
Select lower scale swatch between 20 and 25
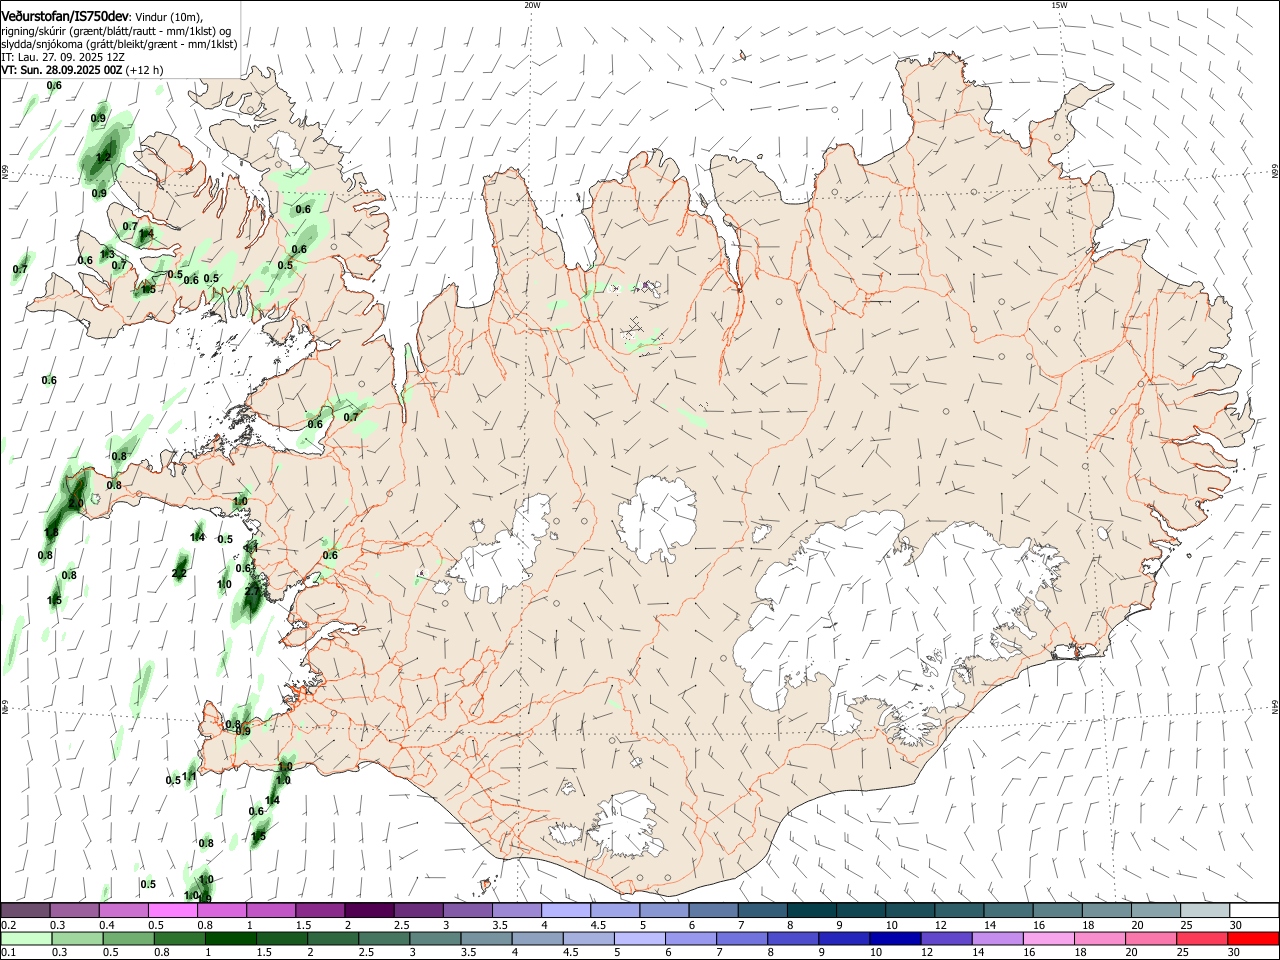click(x=1152, y=938)
